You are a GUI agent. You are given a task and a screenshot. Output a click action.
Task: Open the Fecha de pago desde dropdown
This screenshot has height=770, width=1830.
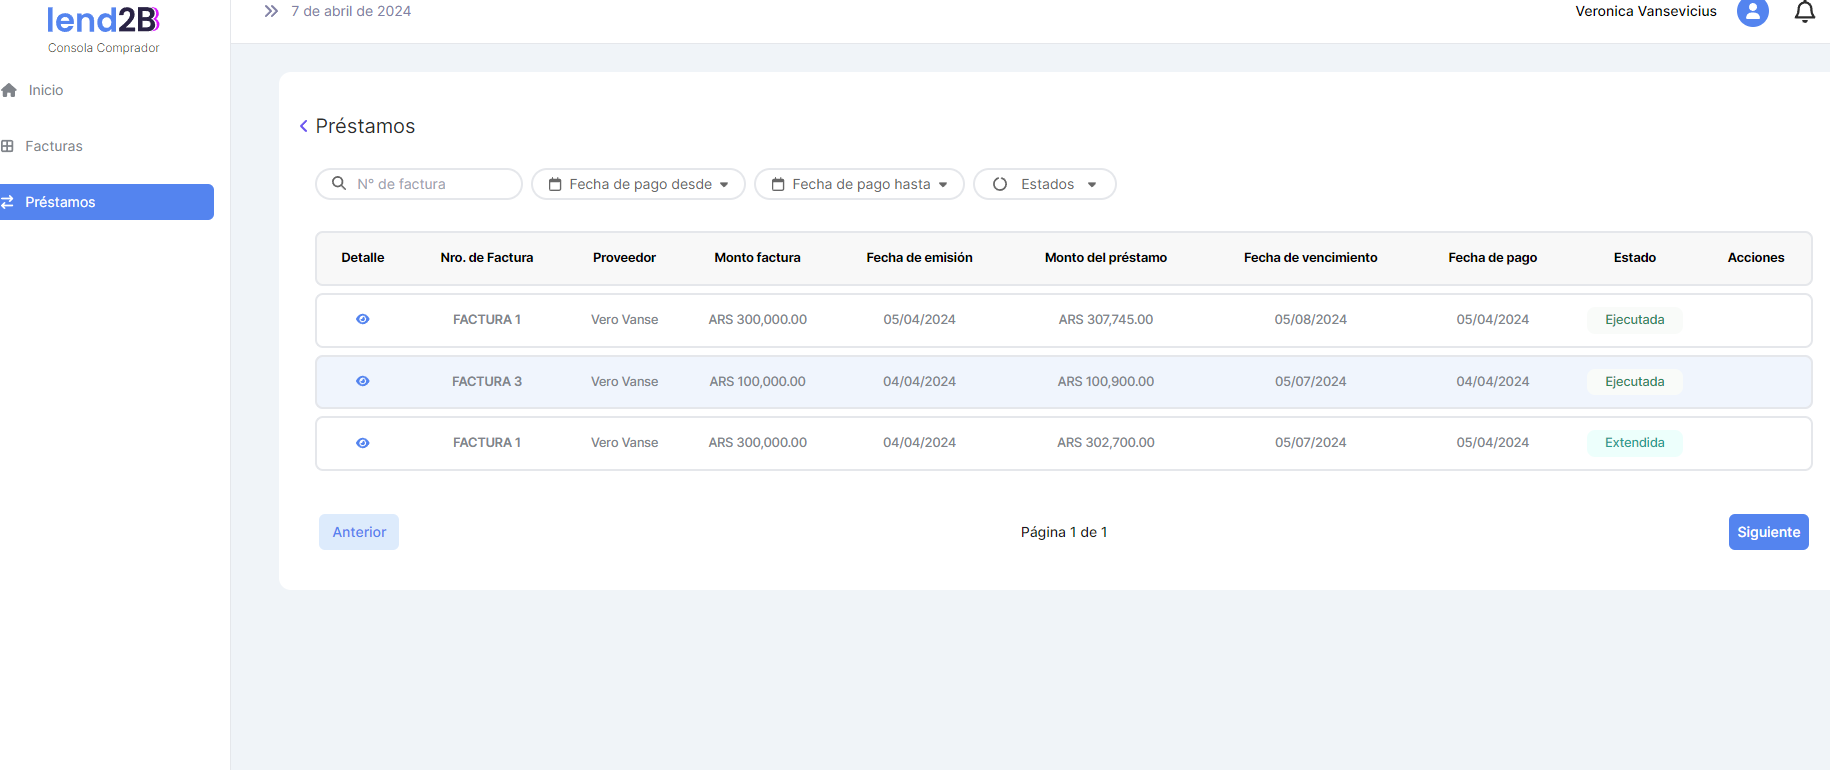[x=638, y=184]
